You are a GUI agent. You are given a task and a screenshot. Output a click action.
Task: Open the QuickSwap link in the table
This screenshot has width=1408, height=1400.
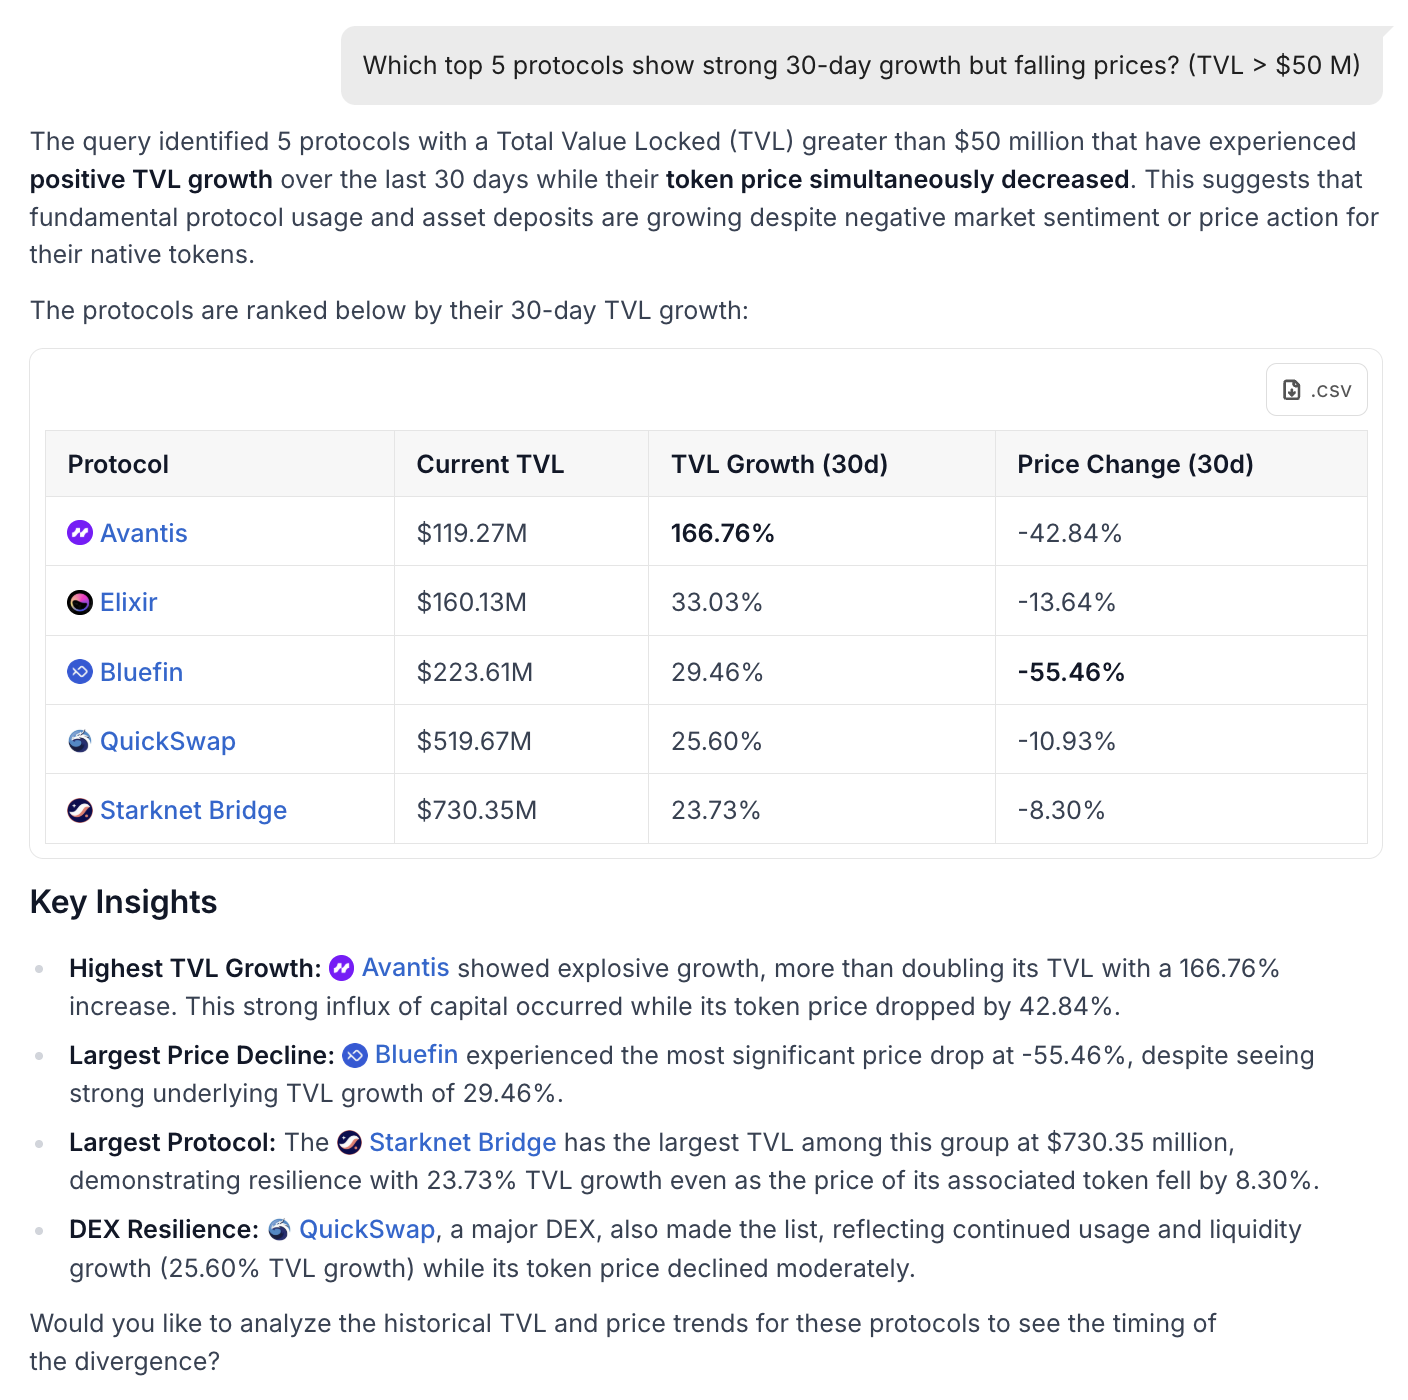(x=168, y=741)
